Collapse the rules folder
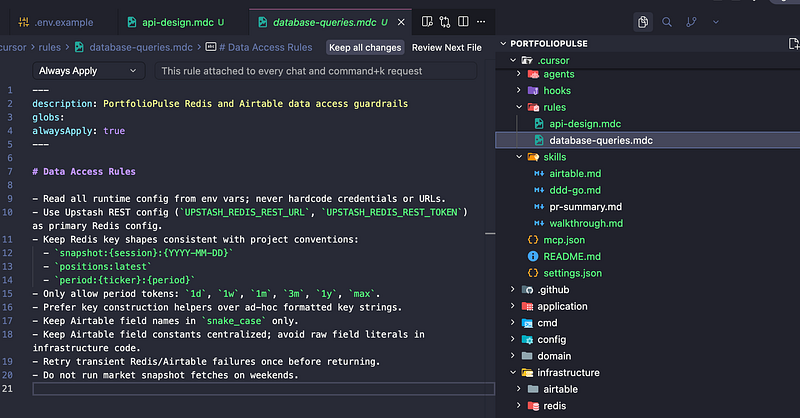800x418 pixels. pos(519,107)
